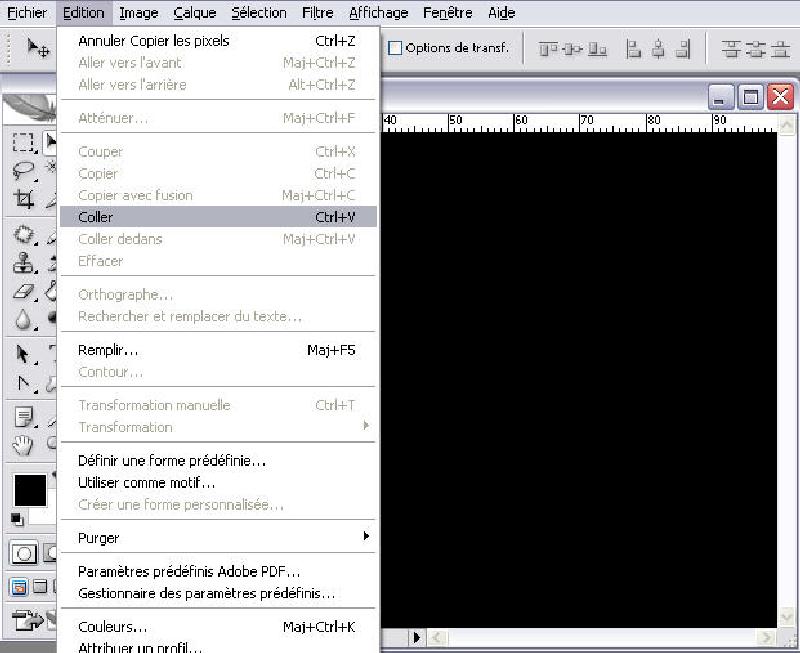Click the black foreground color swatch
Viewport: 800px width, 653px height.
(30, 490)
